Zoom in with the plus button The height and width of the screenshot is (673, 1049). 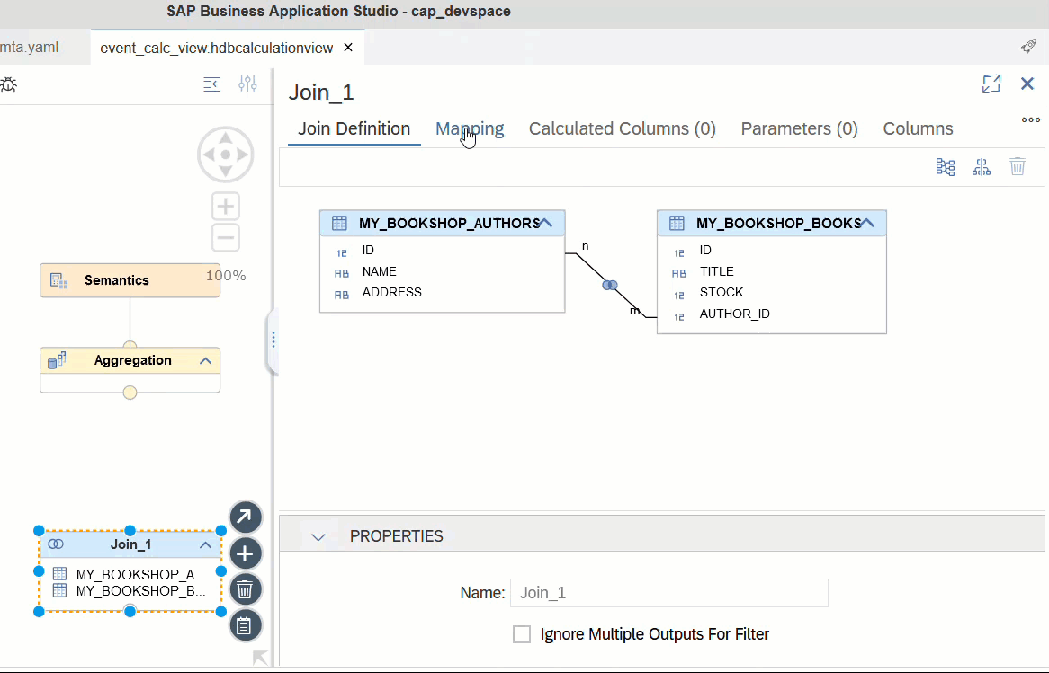[225, 206]
